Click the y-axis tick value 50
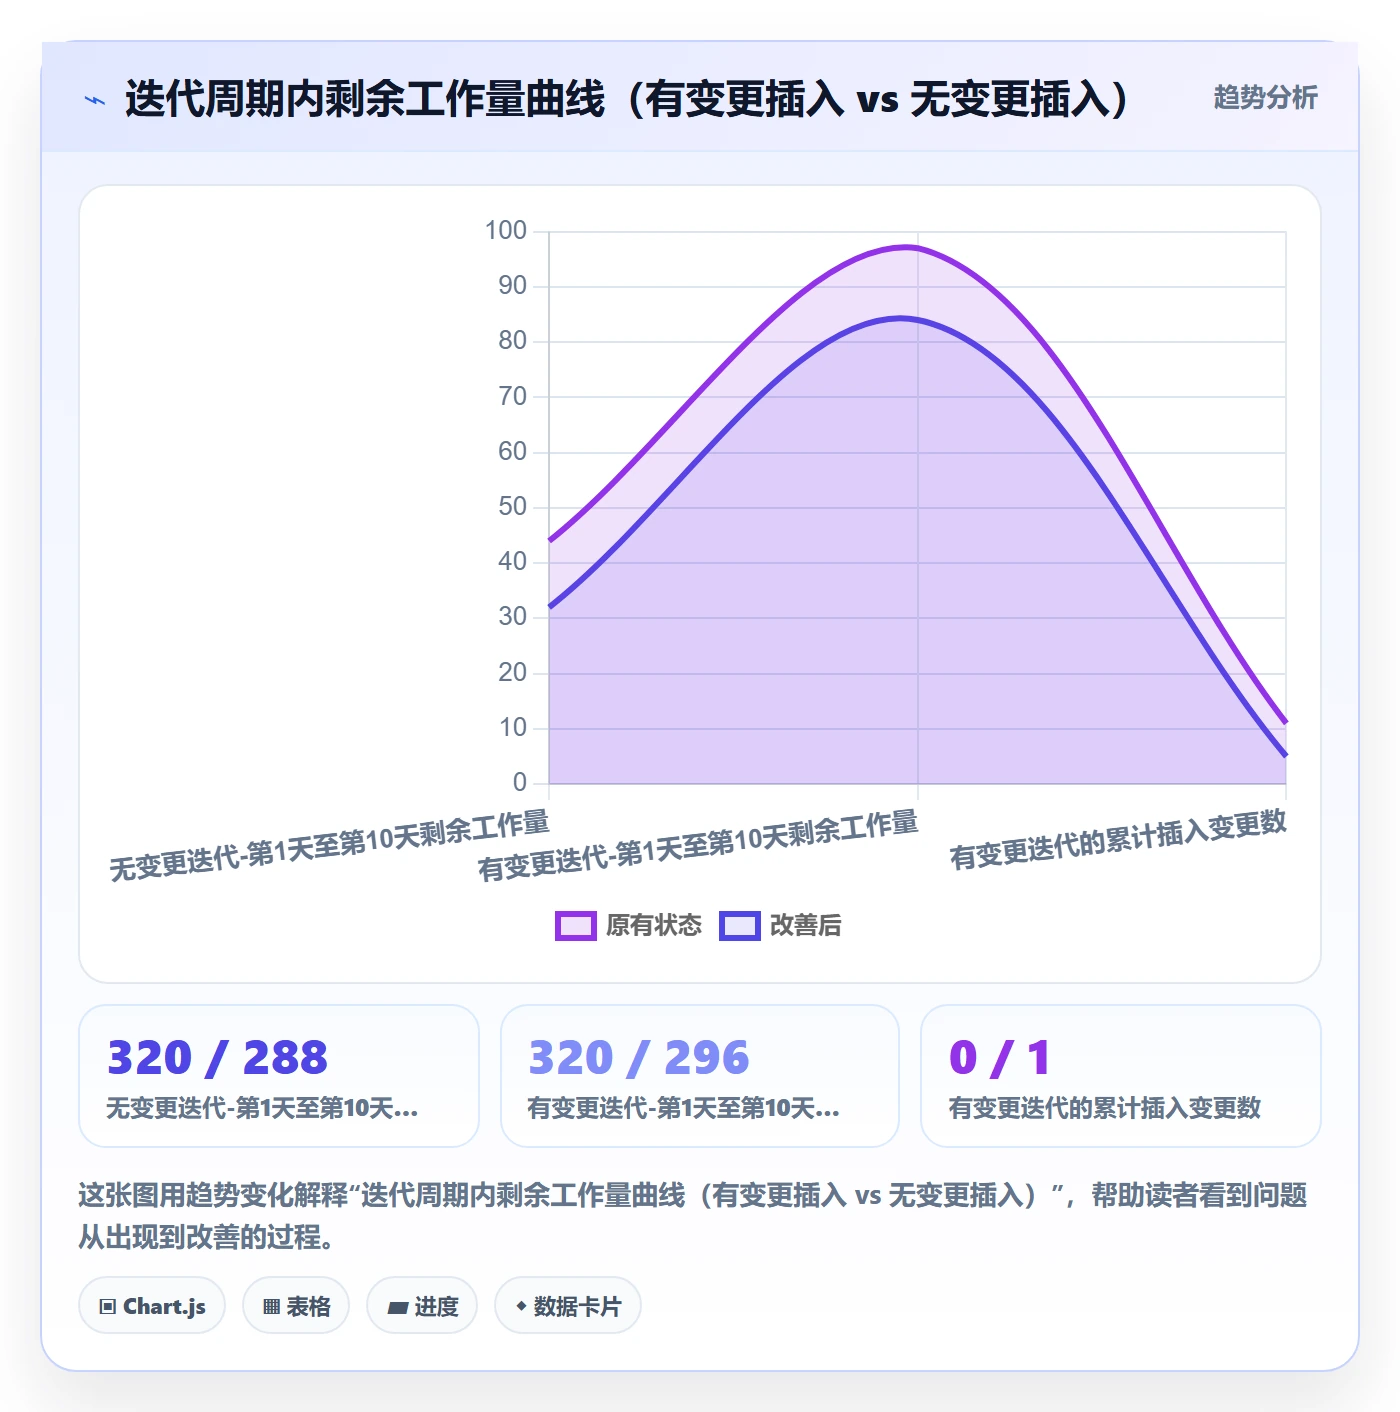This screenshot has height=1412, width=1400. (x=513, y=507)
